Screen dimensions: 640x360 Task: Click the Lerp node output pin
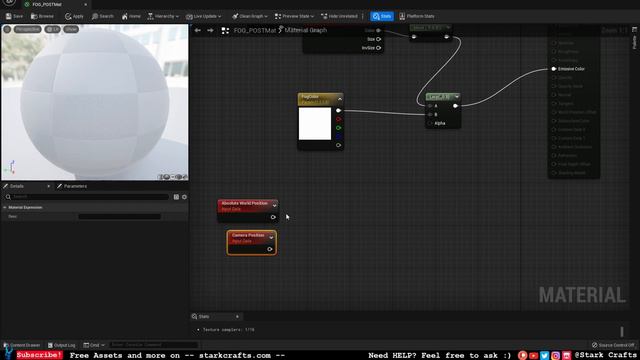coord(456,106)
